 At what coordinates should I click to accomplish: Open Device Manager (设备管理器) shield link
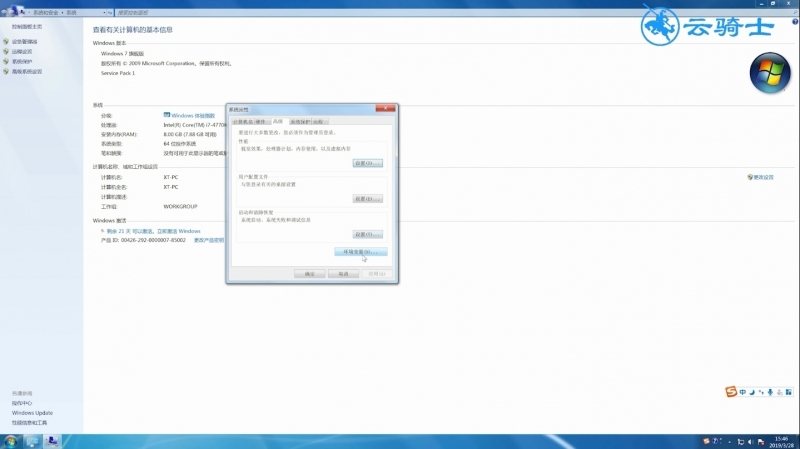24,42
